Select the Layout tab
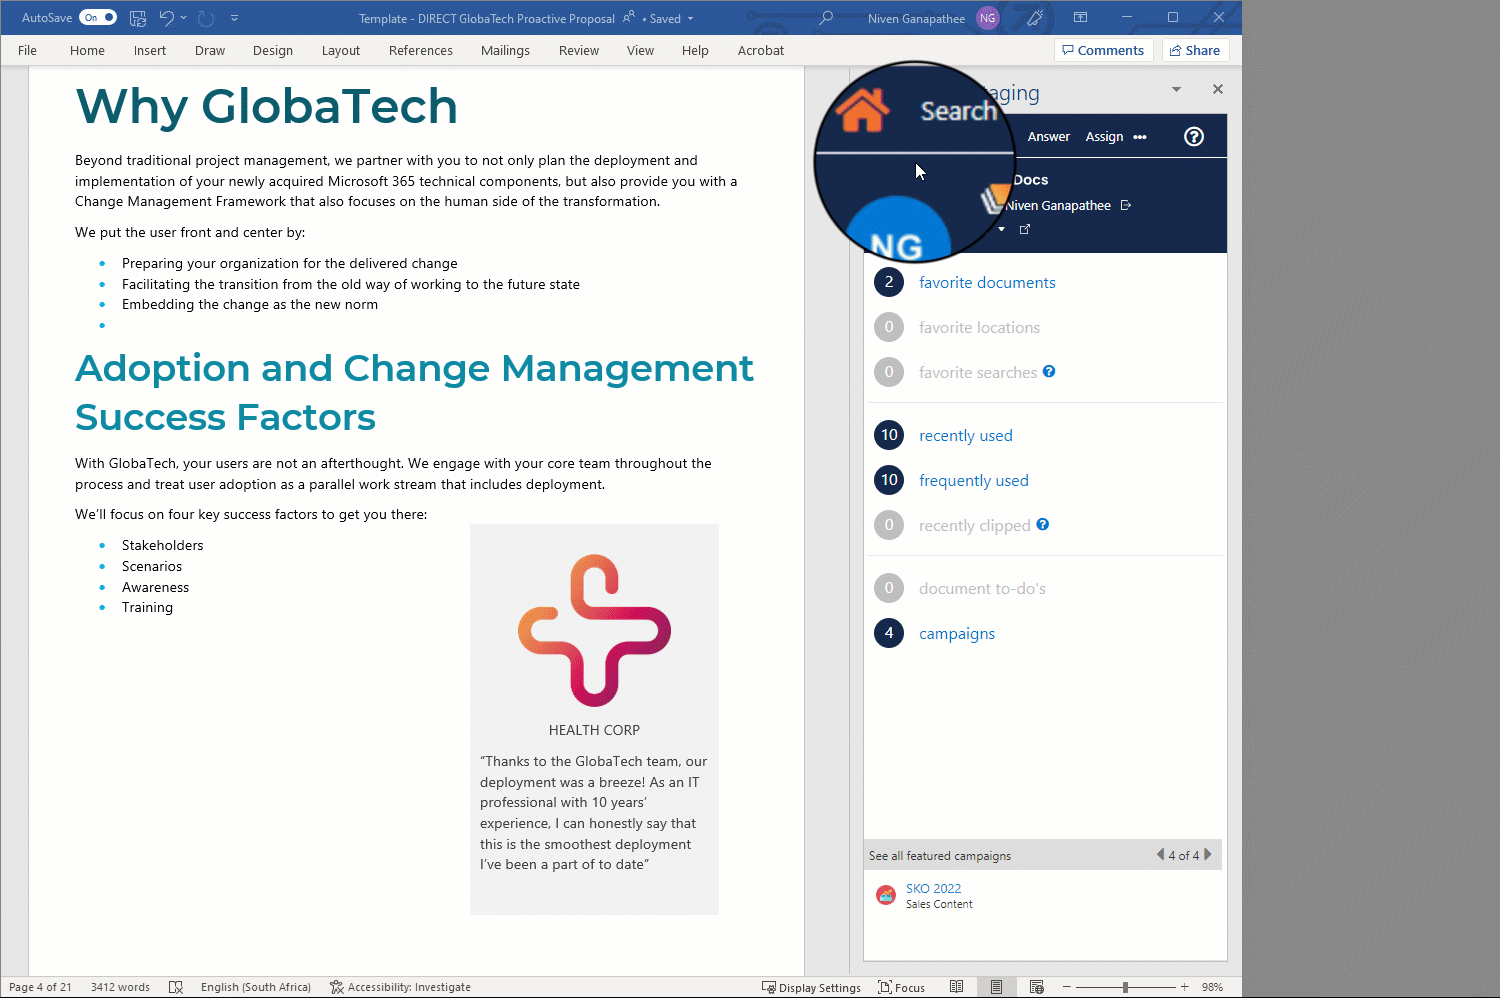 pos(341,50)
